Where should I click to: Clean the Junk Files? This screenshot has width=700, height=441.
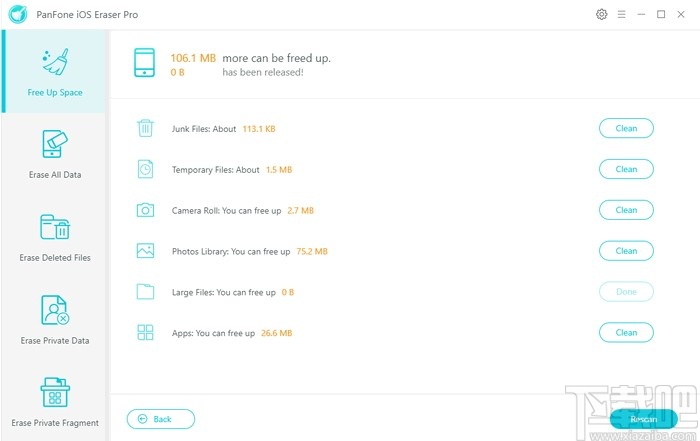(x=626, y=128)
